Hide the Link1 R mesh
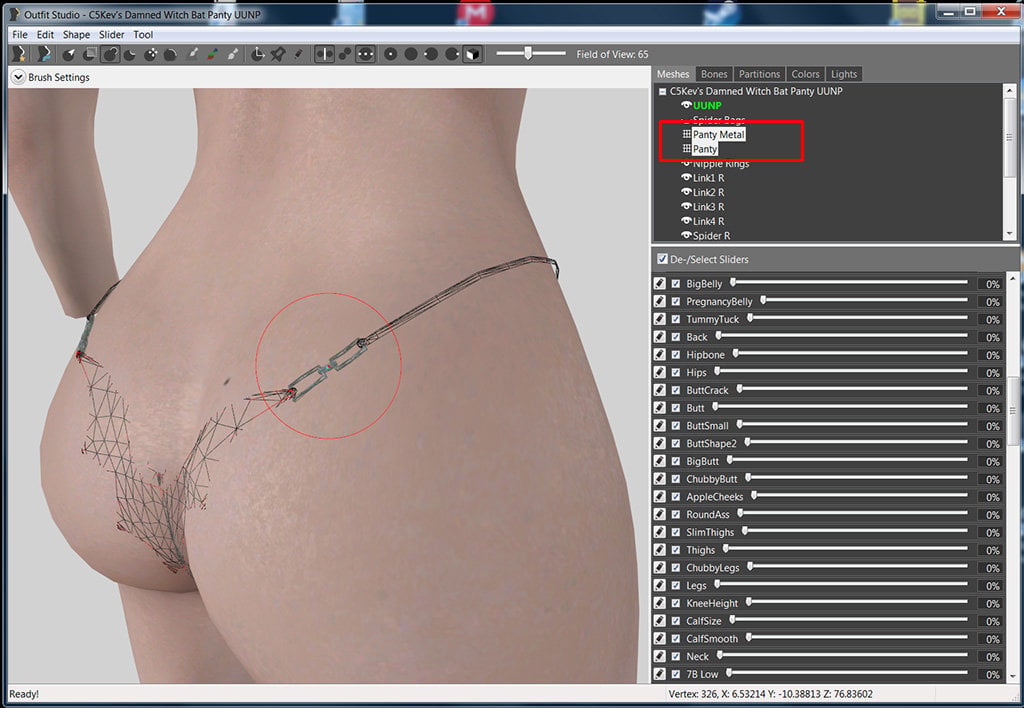Screen dimensions: 1024x708 [686, 178]
